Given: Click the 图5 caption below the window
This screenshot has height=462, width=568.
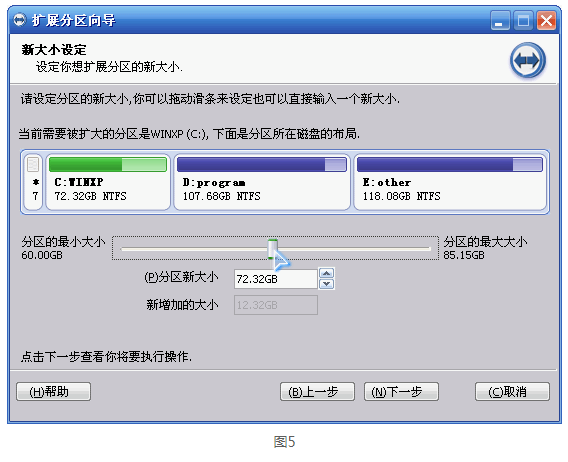Looking at the screenshot, I should 284,442.
